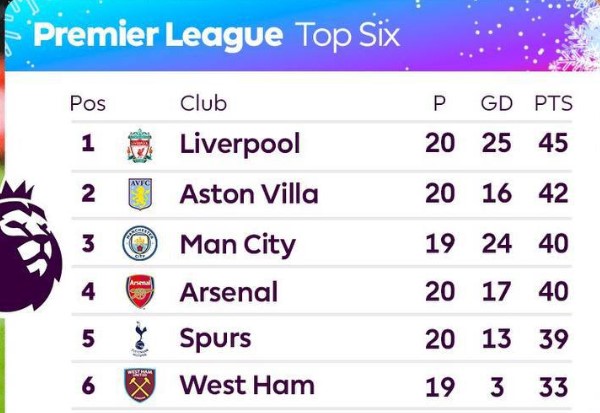The image size is (600, 413).
Task: Click Liverpool's 45 points value
Action: (x=551, y=144)
